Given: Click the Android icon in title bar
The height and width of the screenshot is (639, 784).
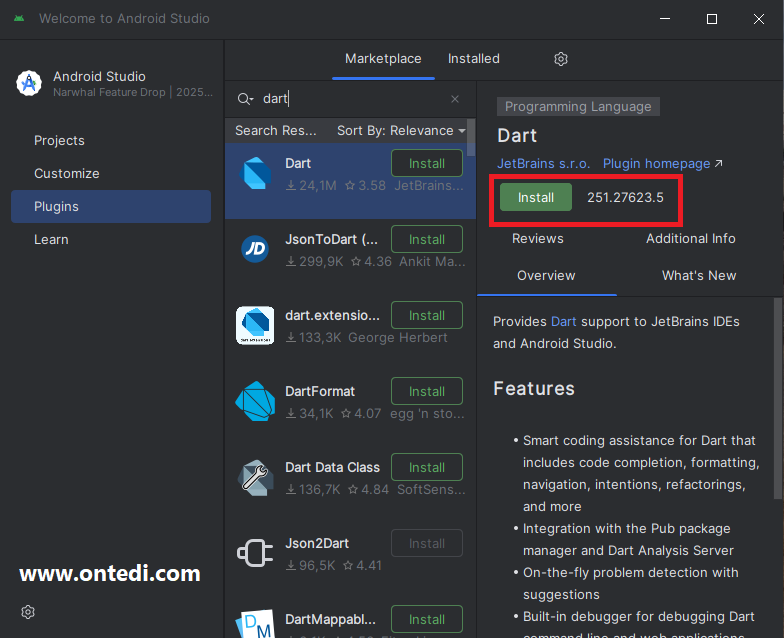Looking at the screenshot, I should click(x=19, y=18).
